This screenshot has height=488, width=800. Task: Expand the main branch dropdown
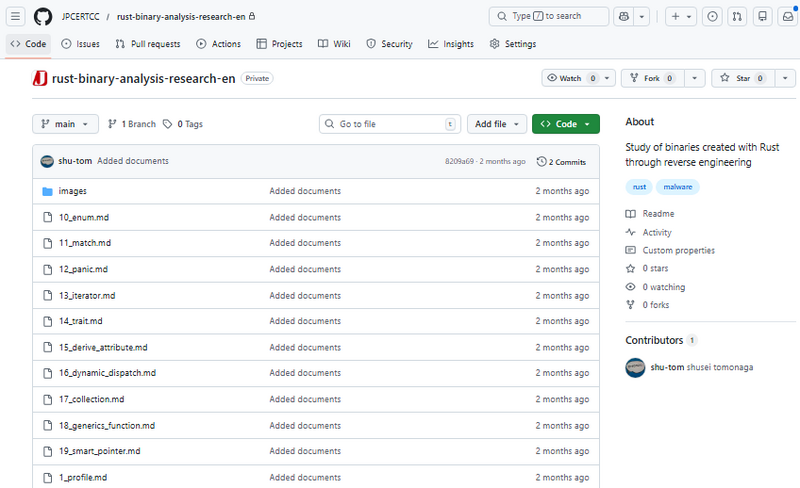pos(65,124)
